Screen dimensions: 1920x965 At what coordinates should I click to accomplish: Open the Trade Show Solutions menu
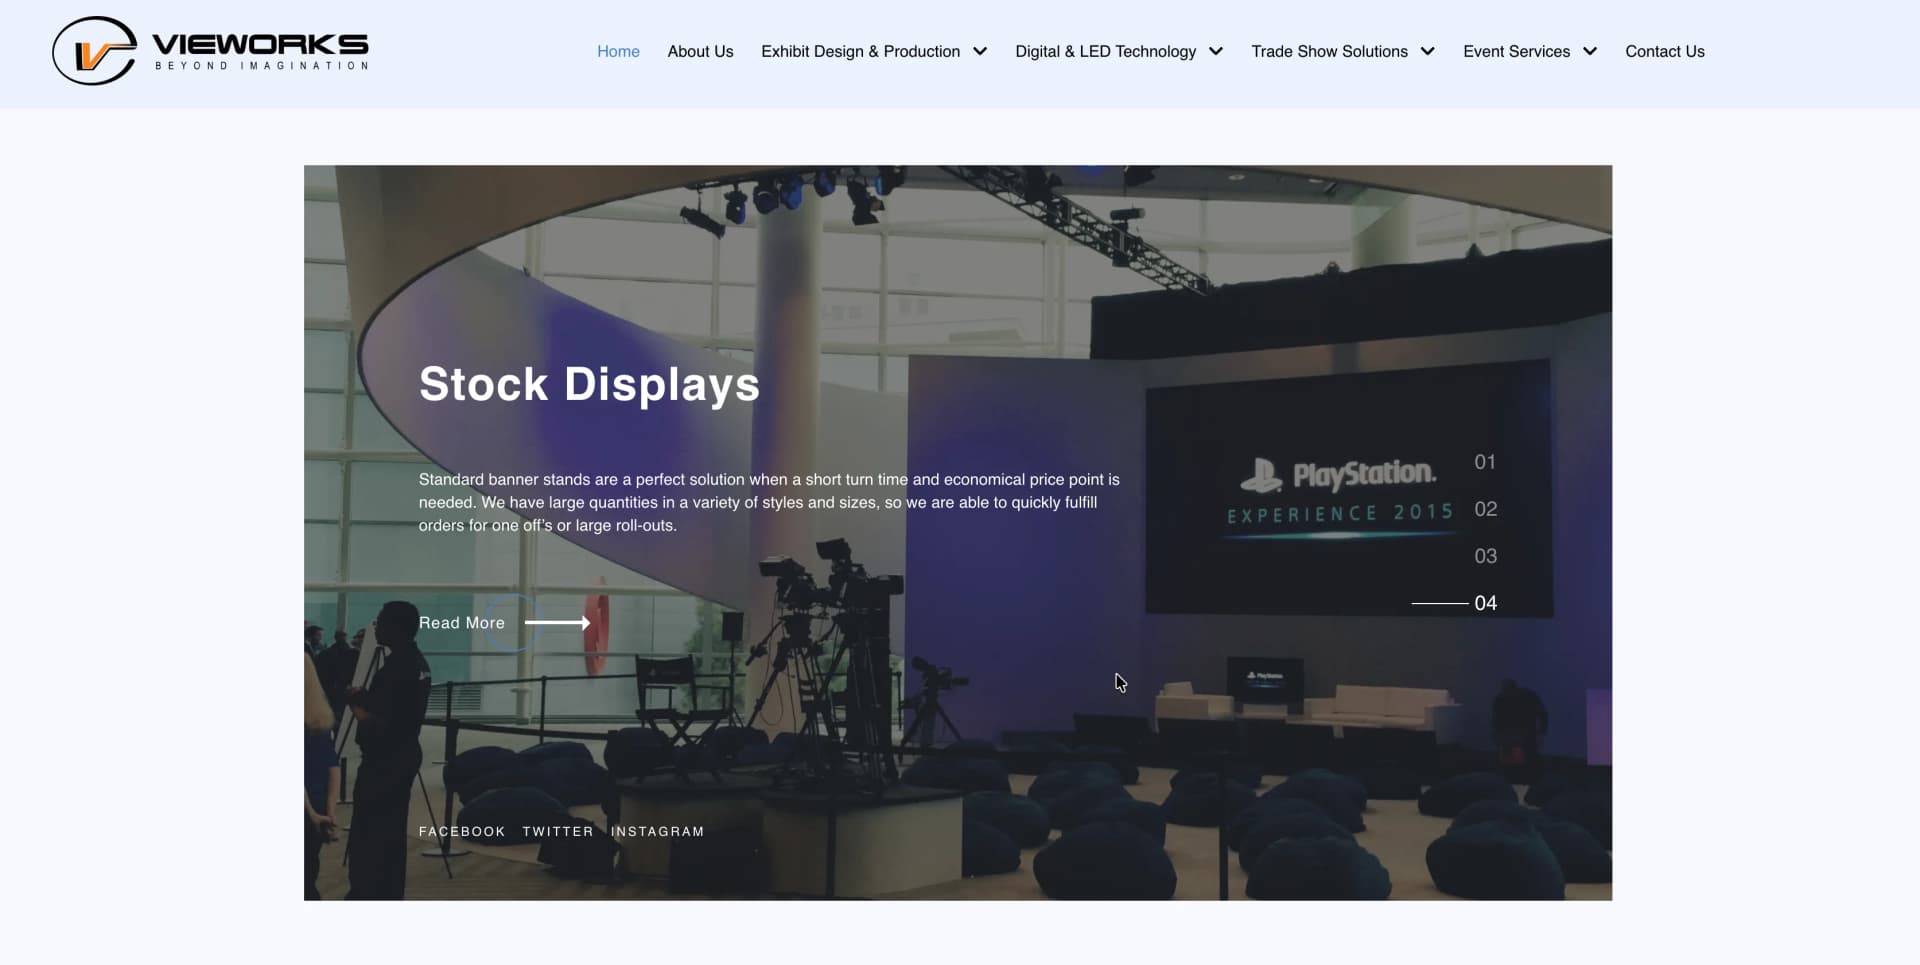click(x=1329, y=52)
